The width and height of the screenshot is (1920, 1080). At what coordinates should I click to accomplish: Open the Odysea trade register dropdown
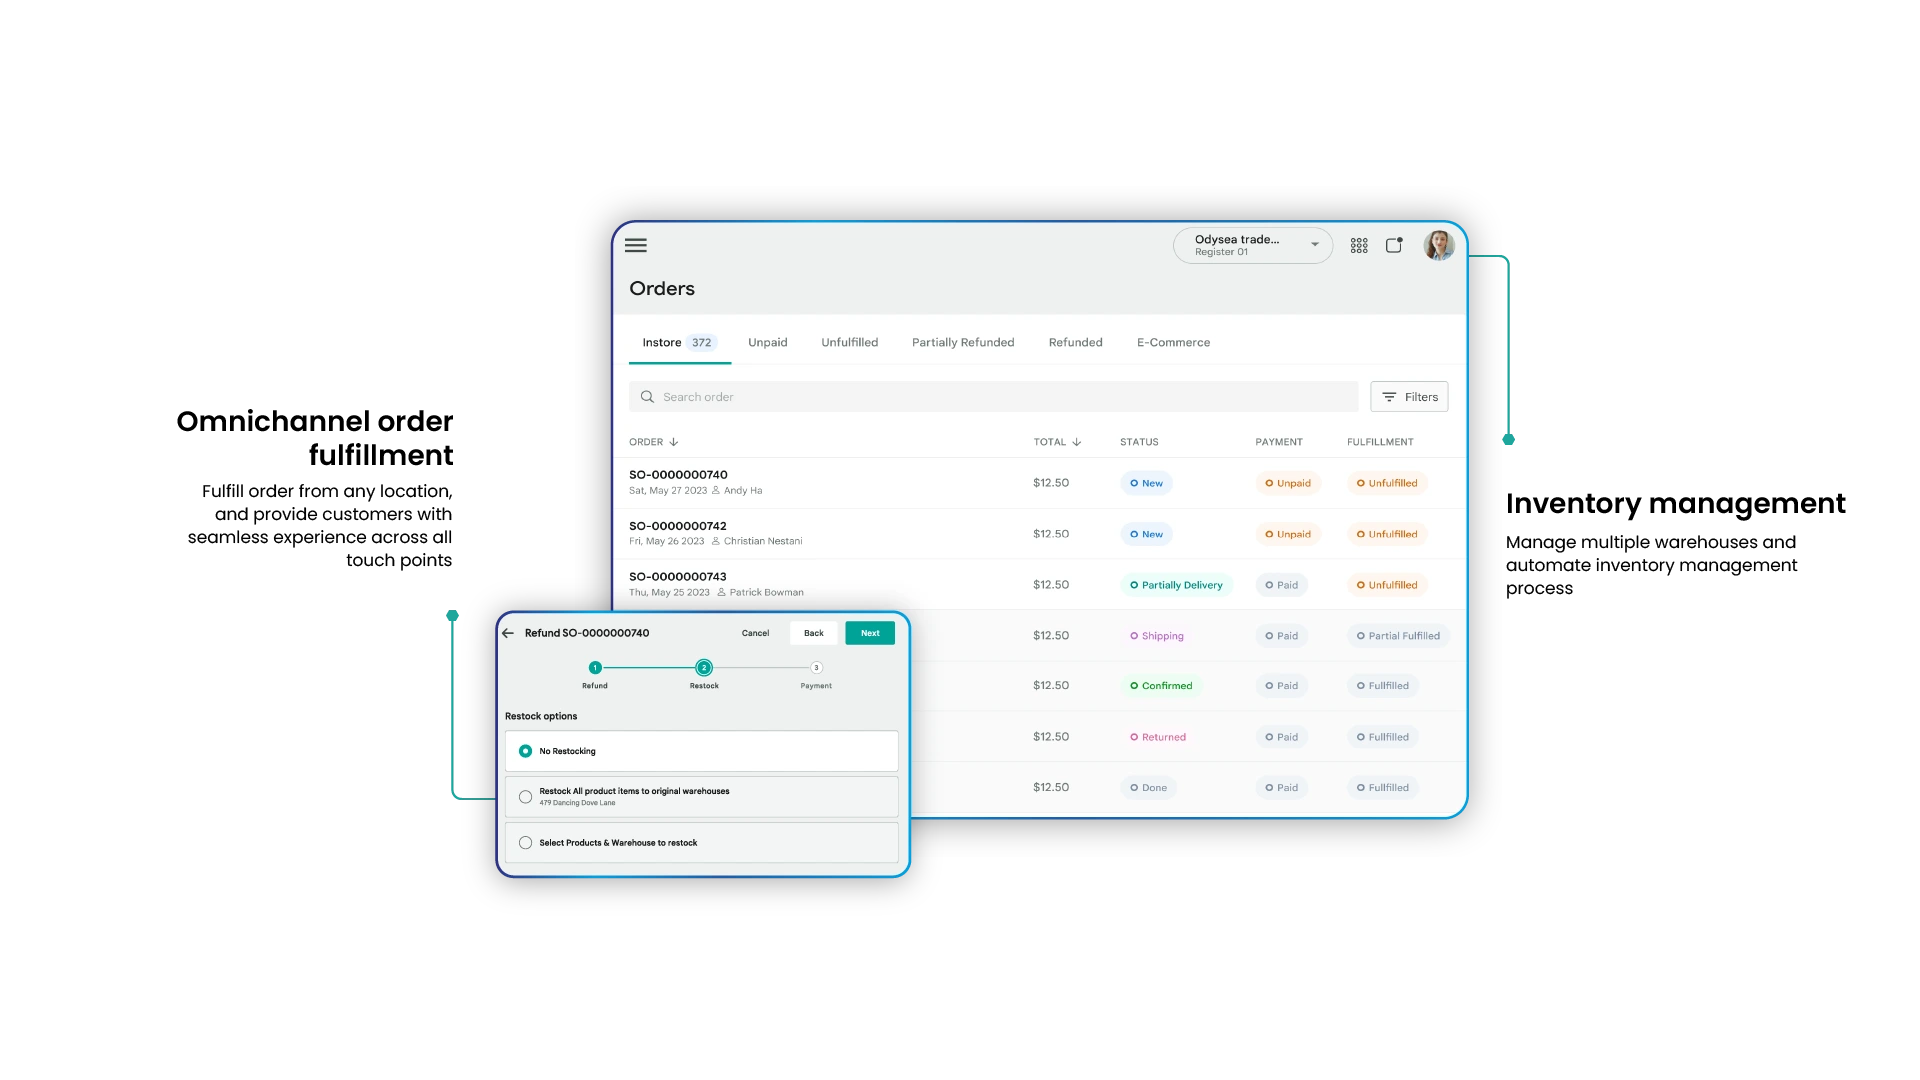pos(1314,245)
